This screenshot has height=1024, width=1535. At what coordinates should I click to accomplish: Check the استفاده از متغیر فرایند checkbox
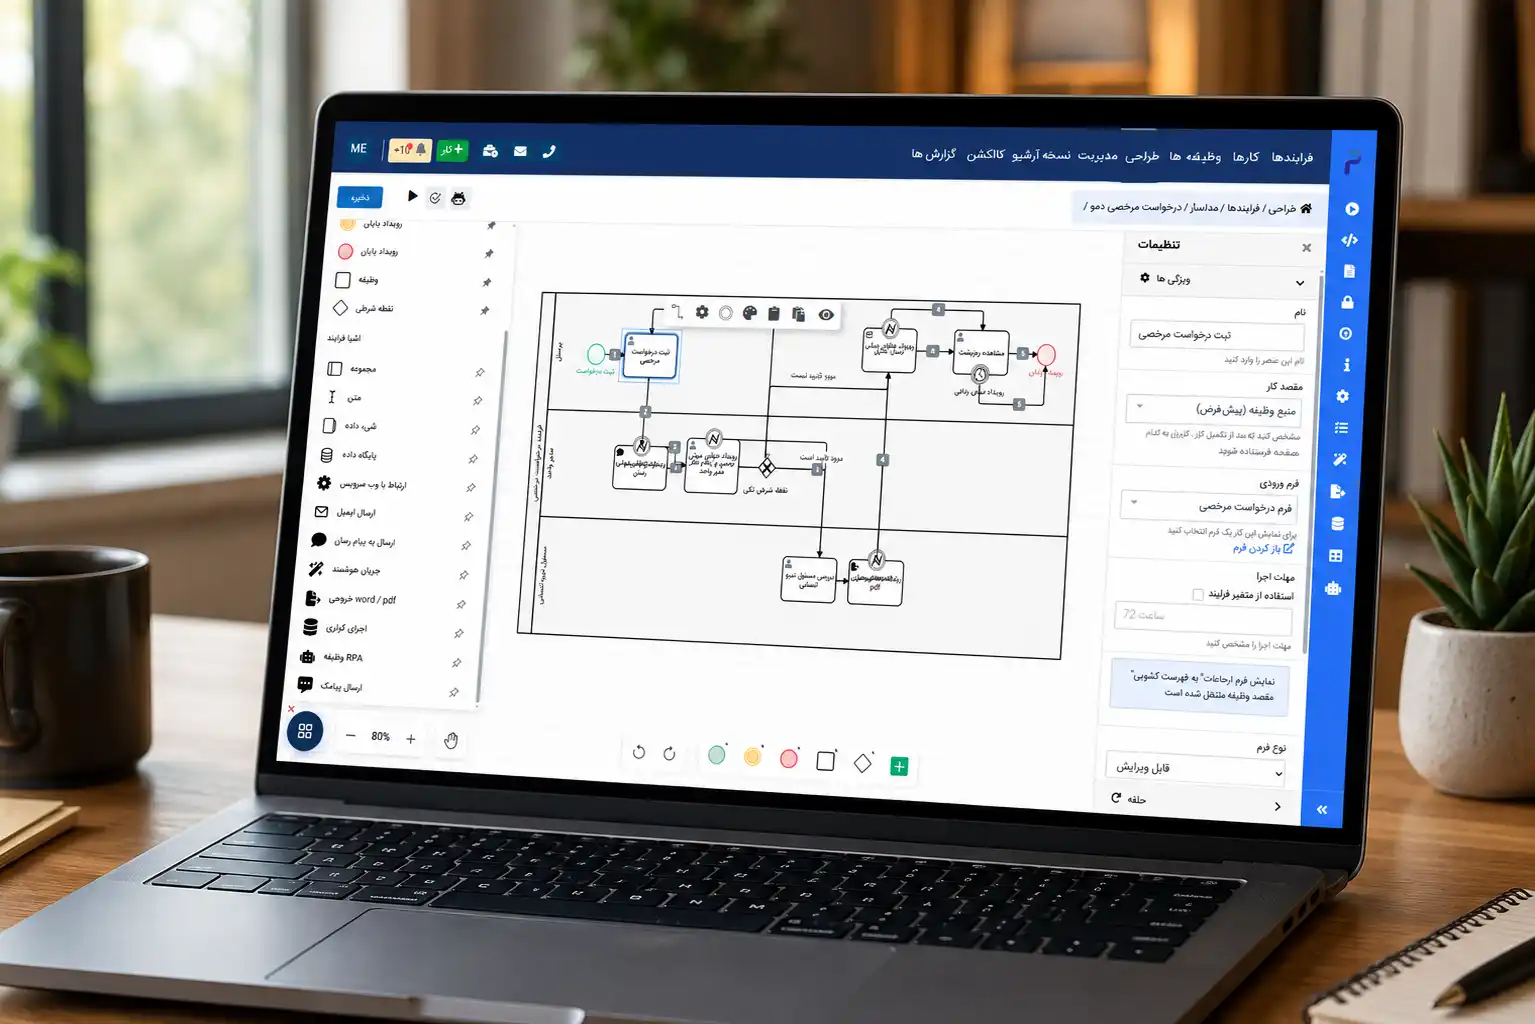(x=1198, y=594)
